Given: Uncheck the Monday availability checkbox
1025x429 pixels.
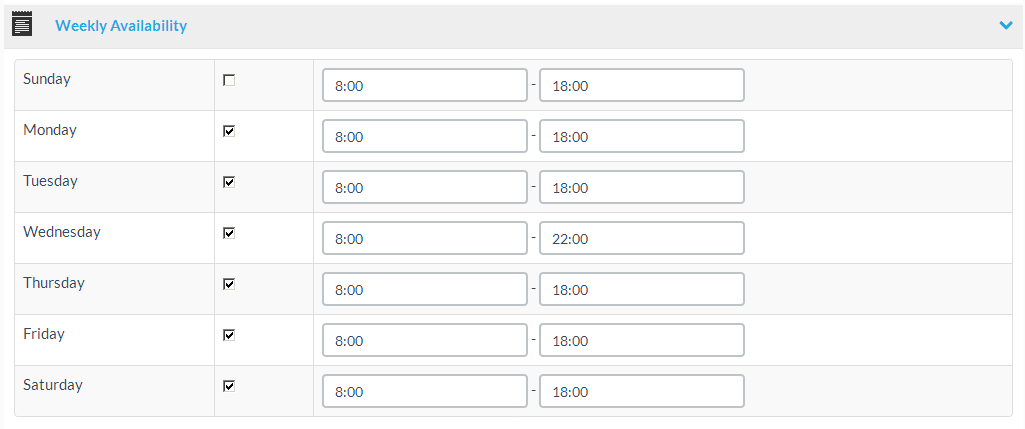Looking at the screenshot, I should click(229, 131).
